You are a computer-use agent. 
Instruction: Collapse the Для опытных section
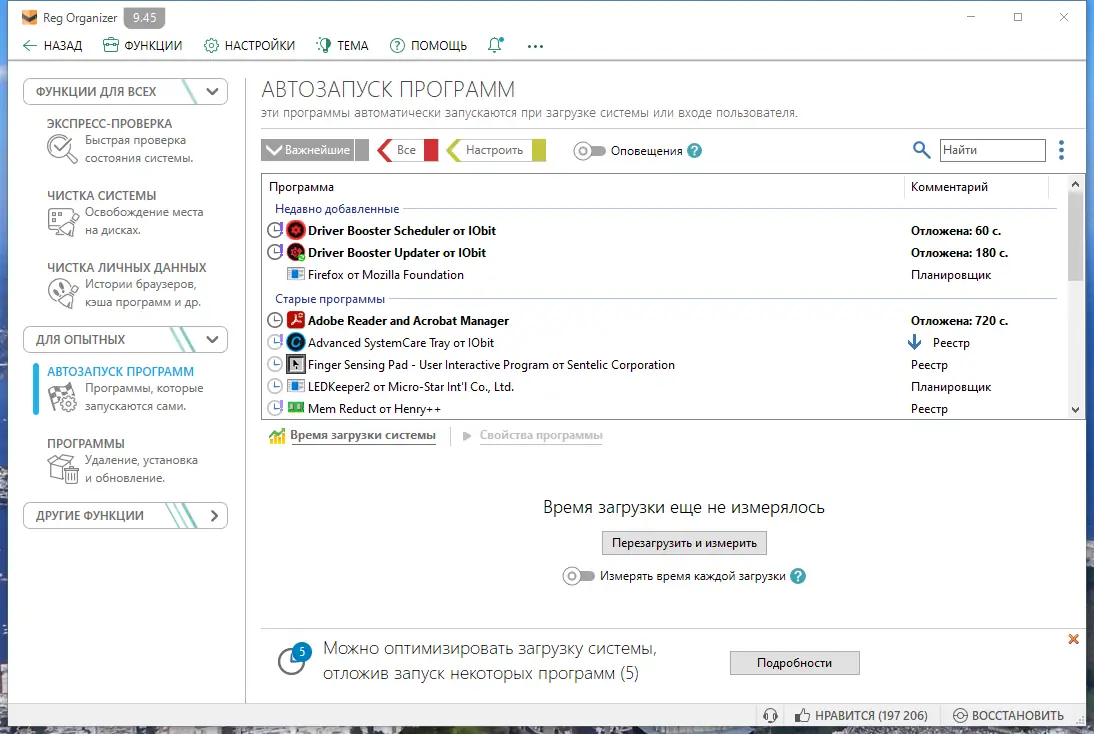point(126,340)
